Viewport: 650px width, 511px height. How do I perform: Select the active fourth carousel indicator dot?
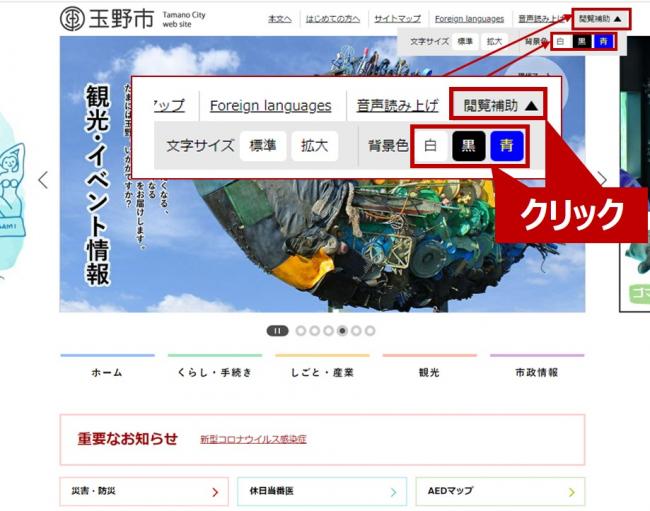[342, 331]
